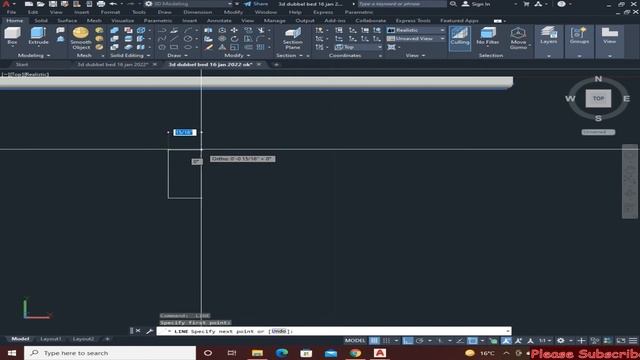Click the Undo arrow in quick access toolbar
Image resolution: width=640 pixels, height=360 pixels.
point(113,4)
